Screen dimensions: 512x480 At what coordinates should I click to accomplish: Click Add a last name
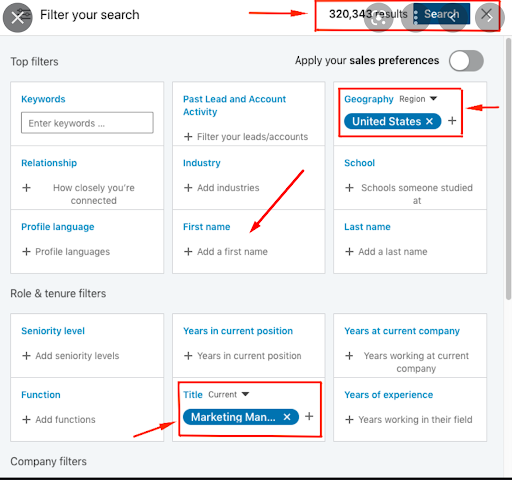pyautogui.click(x=393, y=252)
